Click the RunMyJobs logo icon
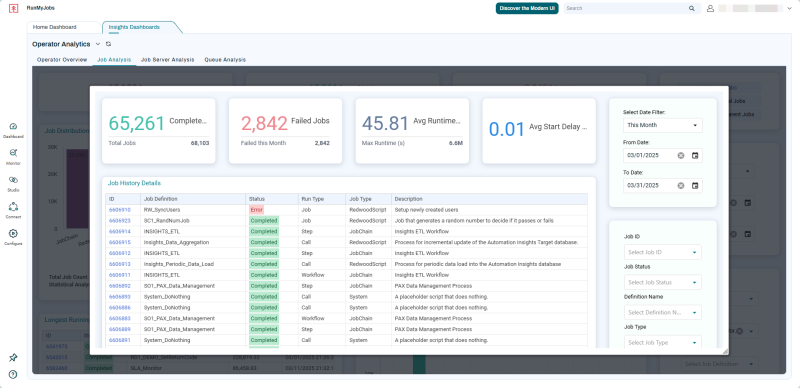The width and height of the screenshot is (800, 388). point(14,9)
